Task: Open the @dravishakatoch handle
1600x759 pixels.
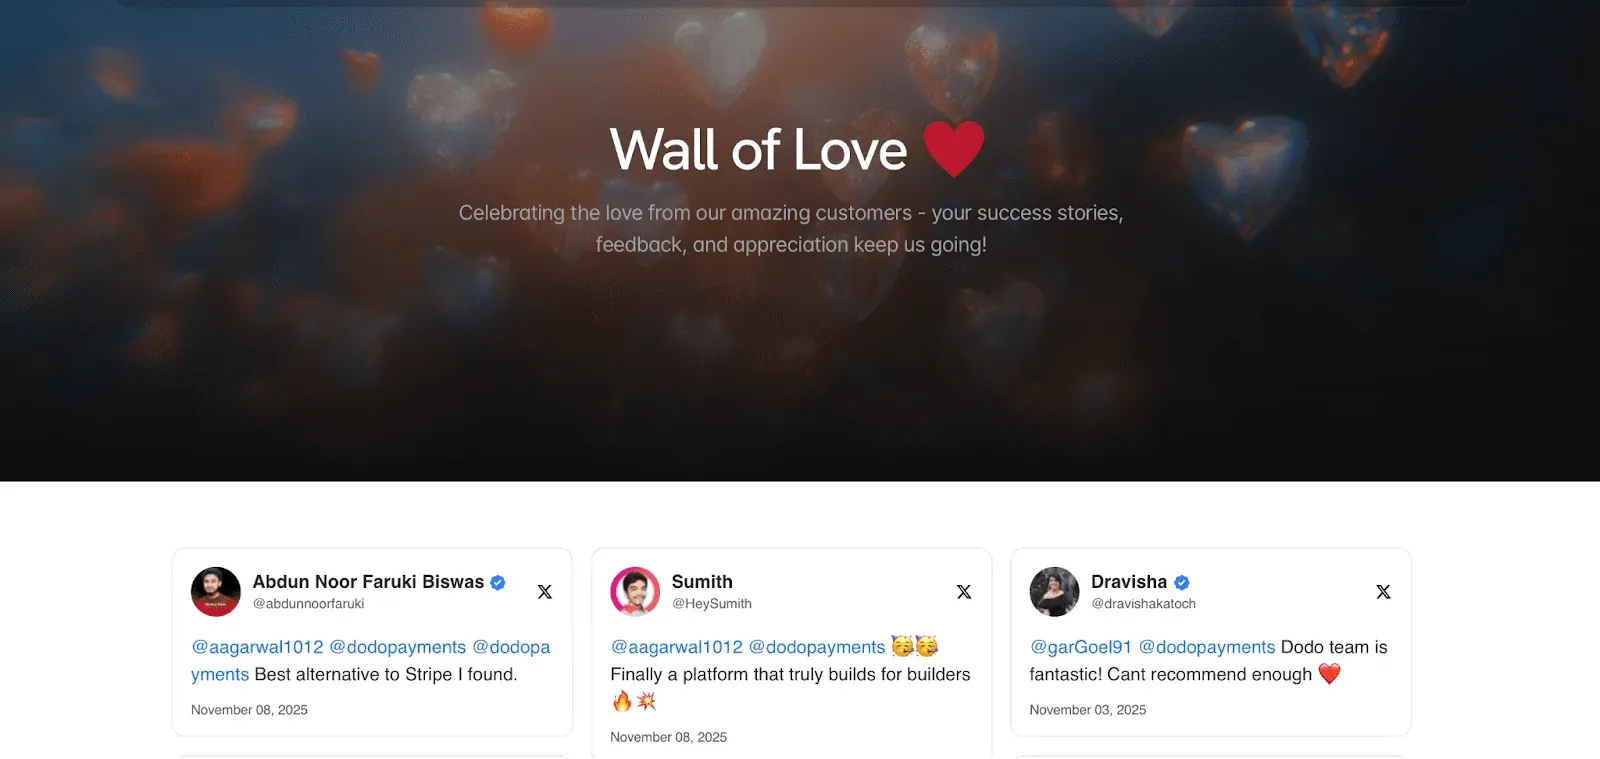Action: [x=1143, y=604]
